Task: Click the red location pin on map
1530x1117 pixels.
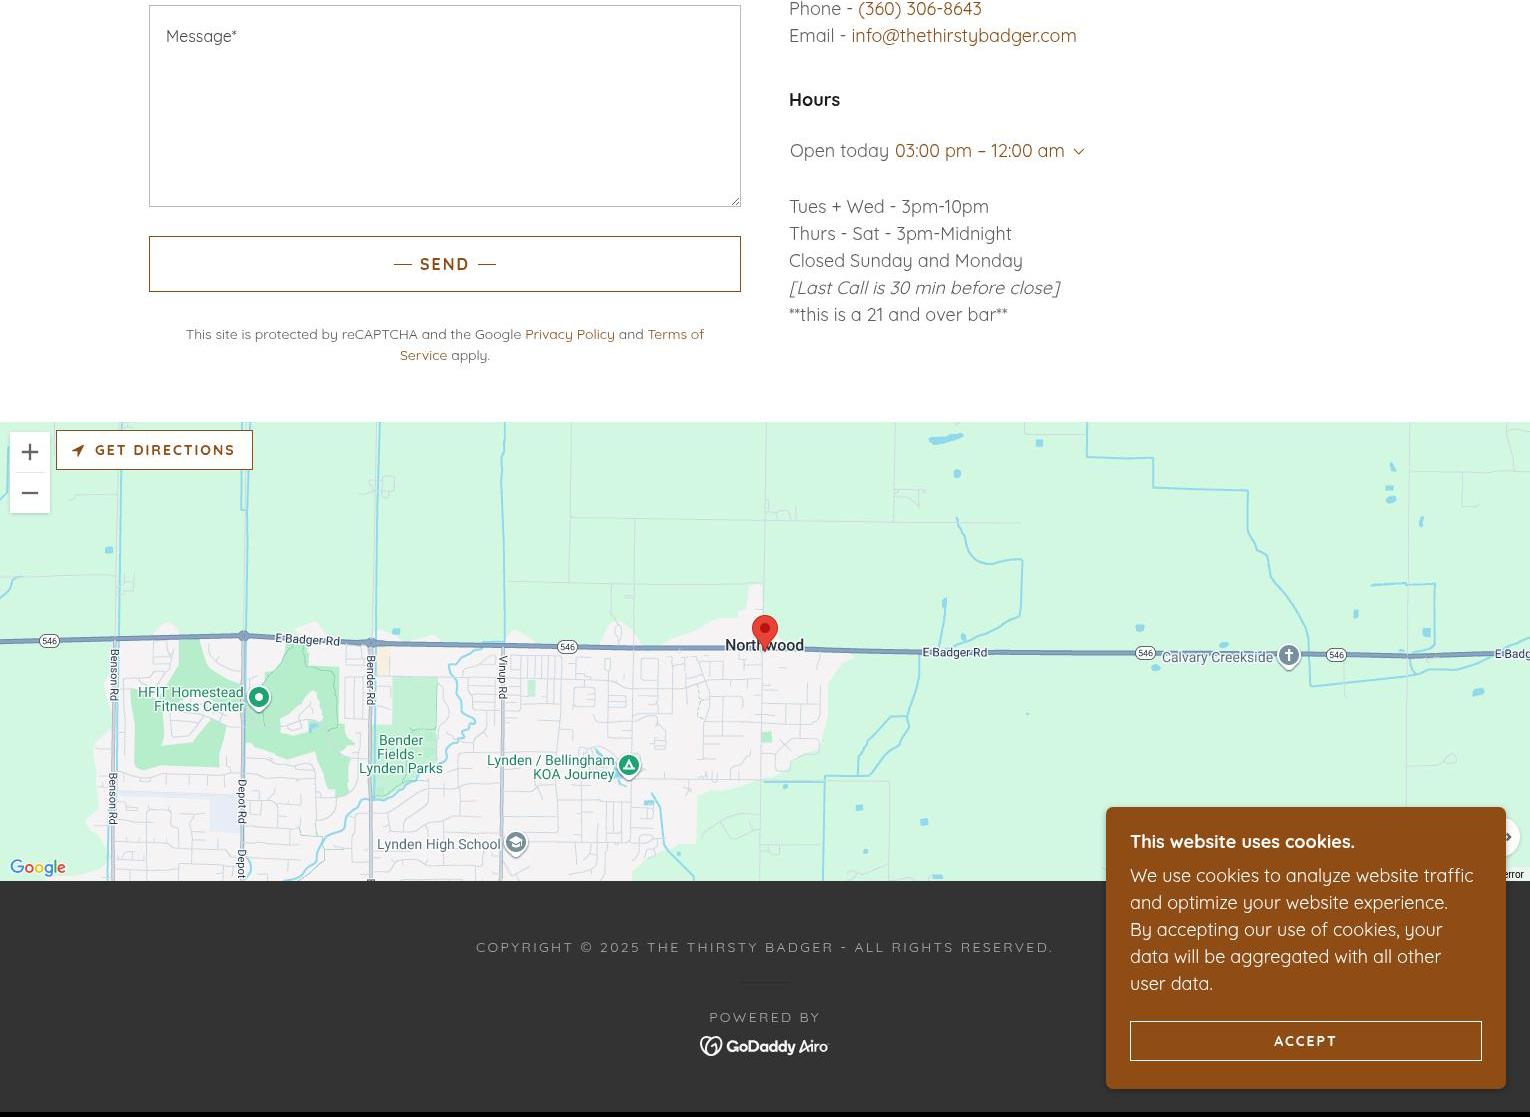Action: (765, 631)
